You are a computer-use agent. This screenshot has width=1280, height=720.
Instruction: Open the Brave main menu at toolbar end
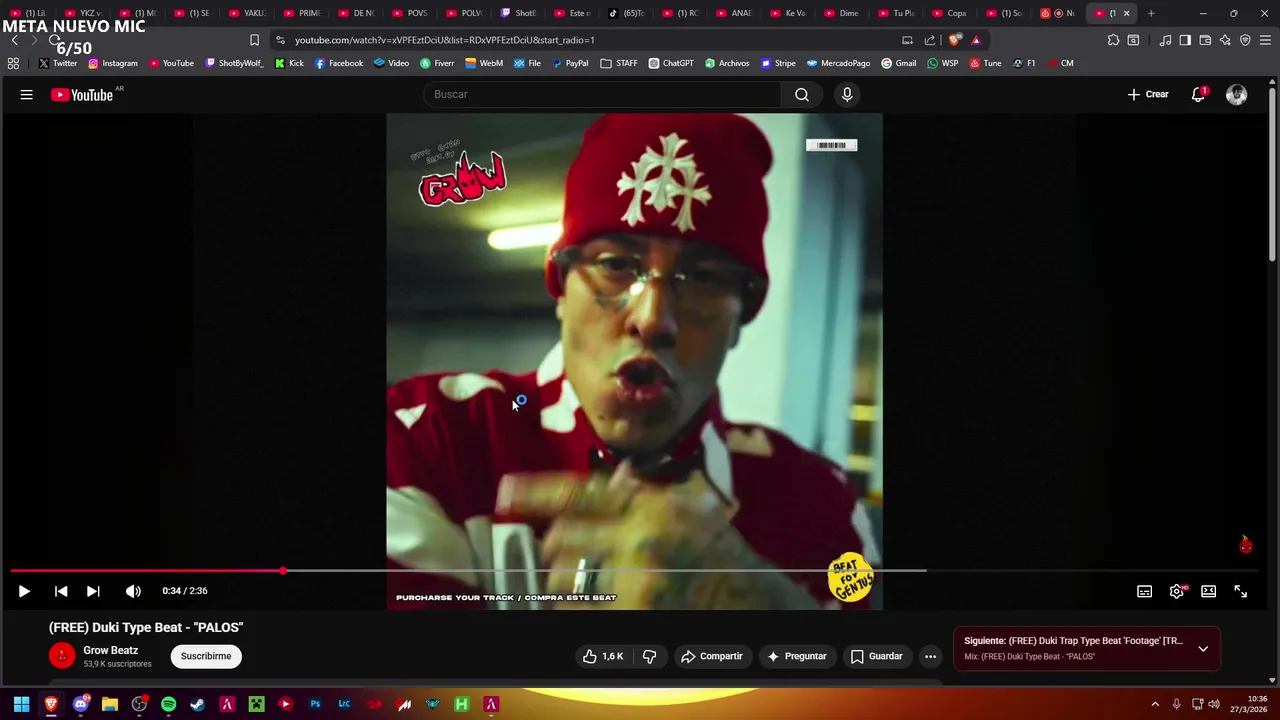1264,40
